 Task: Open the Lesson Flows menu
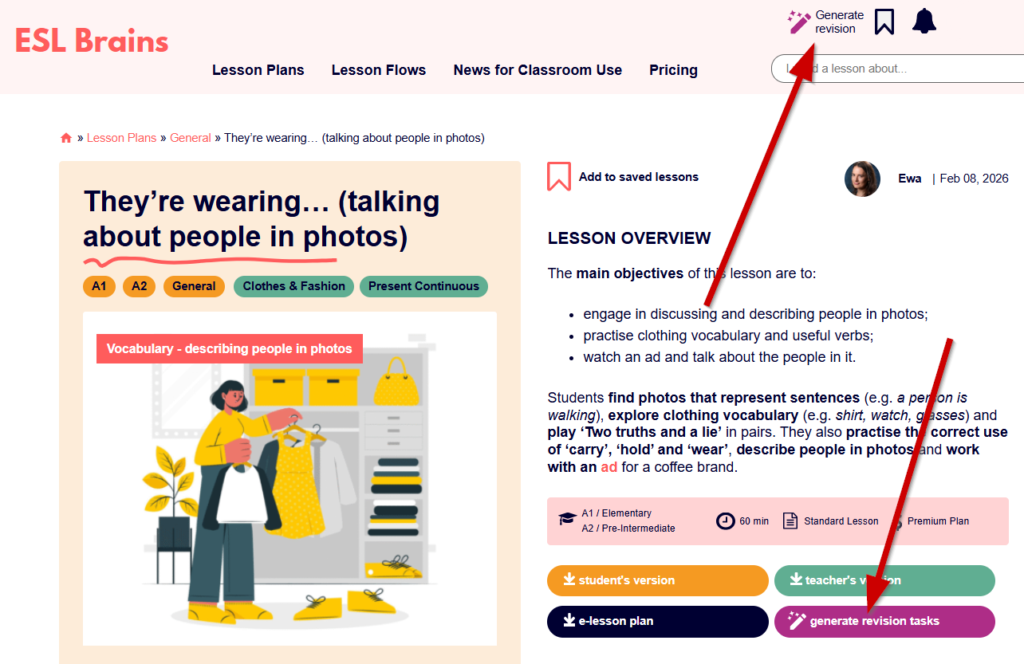coord(379,70)
